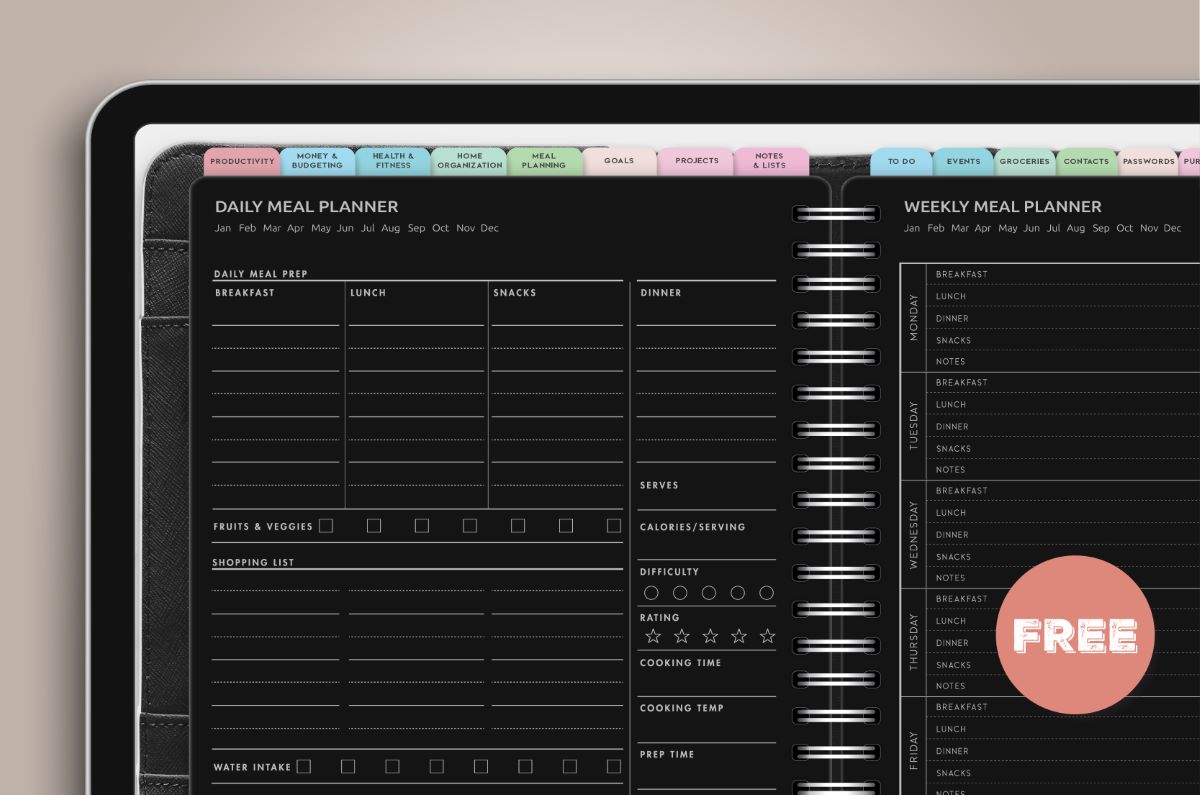This screenshot has height=795, width=1200.
Task: Click the Cooking Temp field
Action: 707,720
